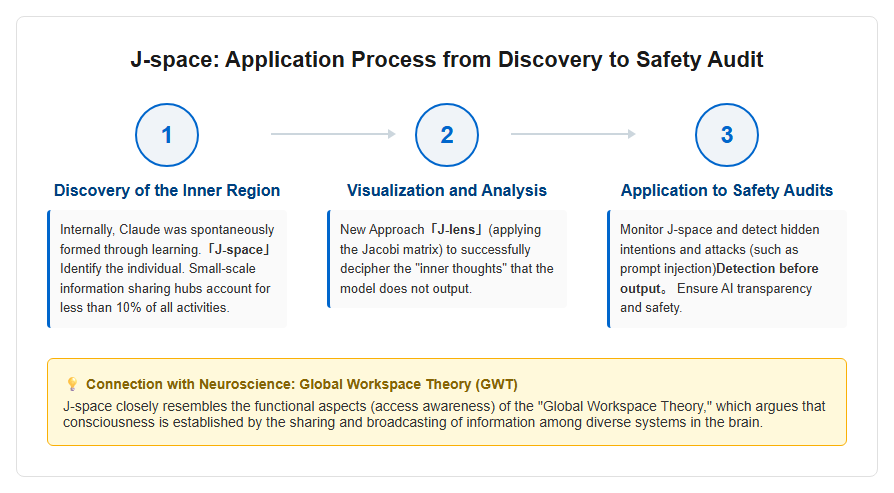The height and width of the screenshot is (493, 894).
Task: Click the step 2 circle icon
Action: [x=446, y=135]
